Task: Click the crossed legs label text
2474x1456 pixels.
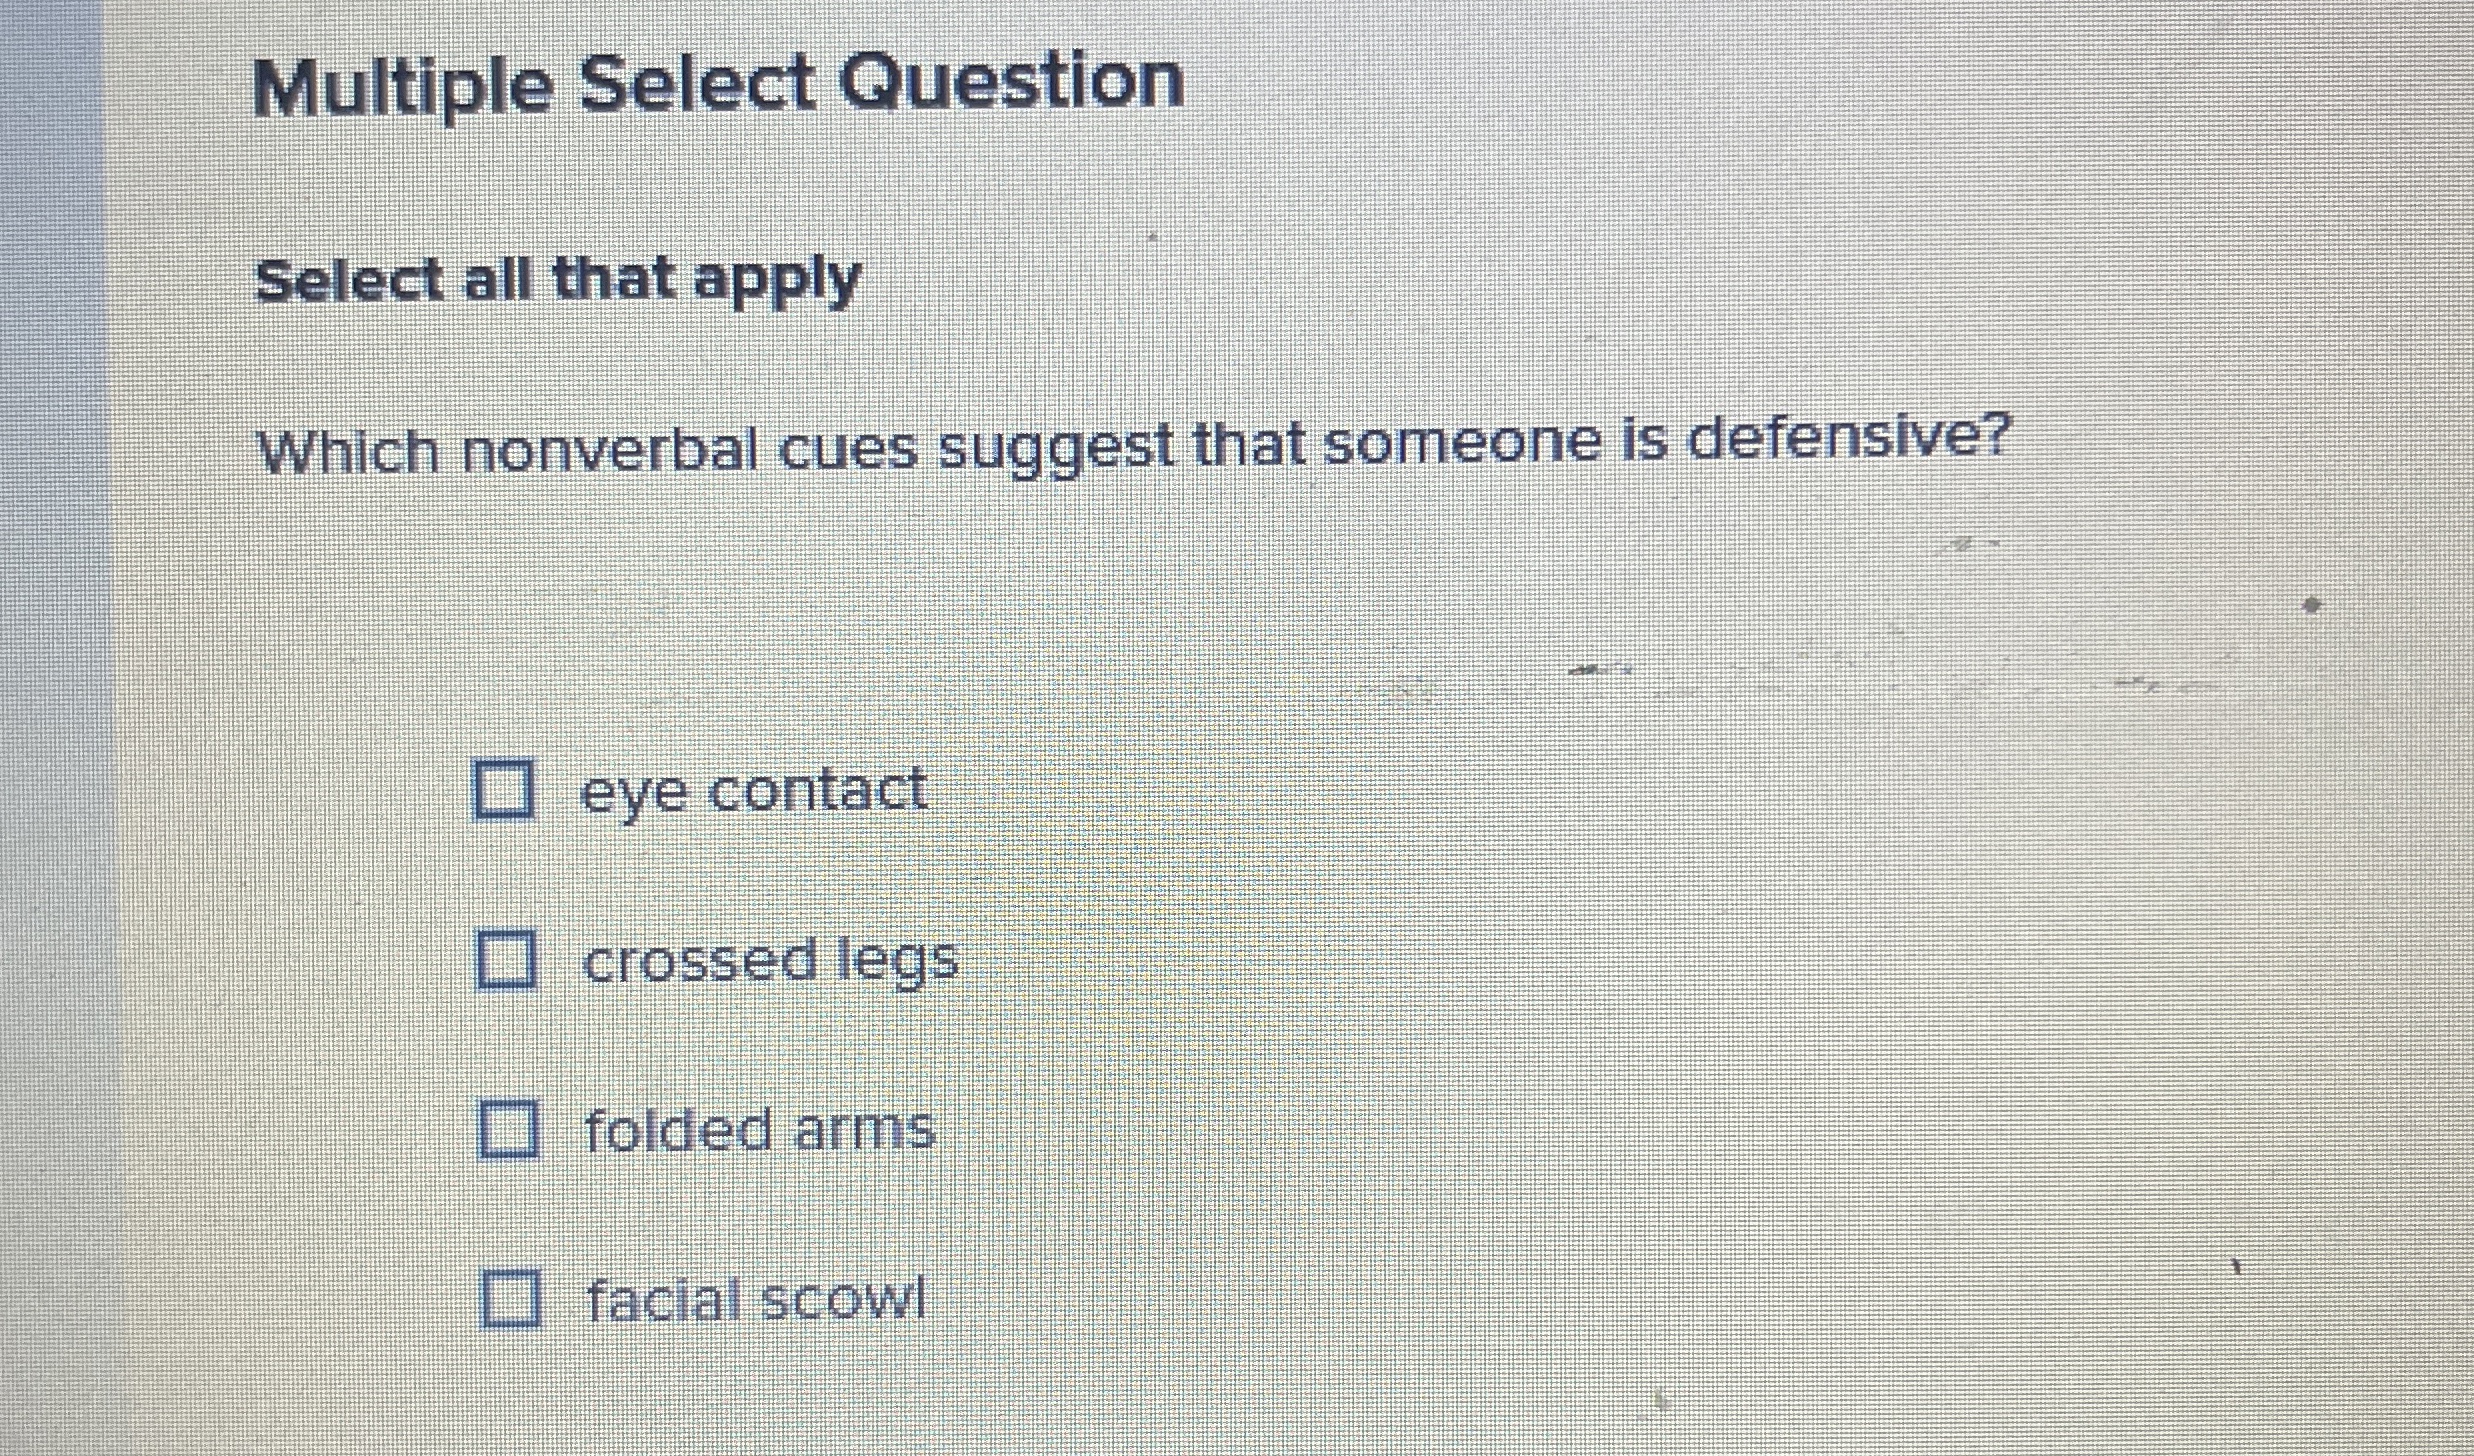Action: 770,960
